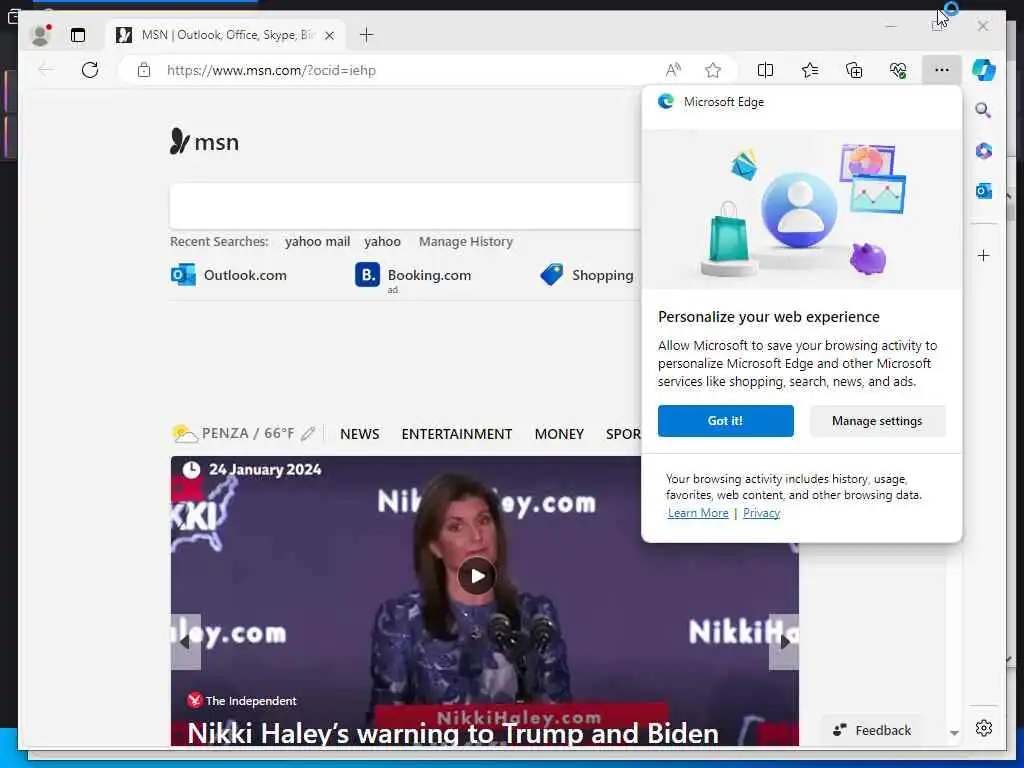Open the tab actions menu icon
Viewport: 1024px width, 768px height.
[x=78, y=35]
